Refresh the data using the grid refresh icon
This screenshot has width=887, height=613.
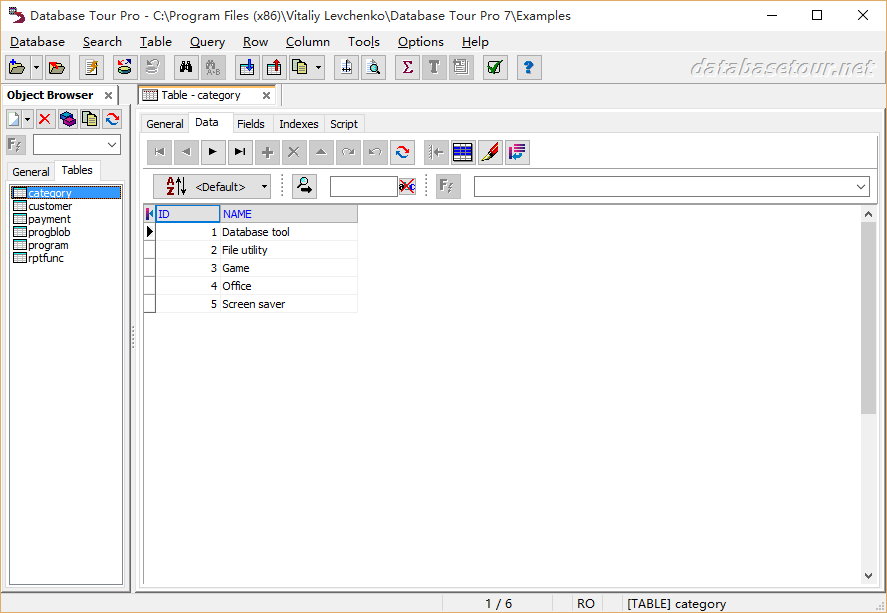[402, 152]
